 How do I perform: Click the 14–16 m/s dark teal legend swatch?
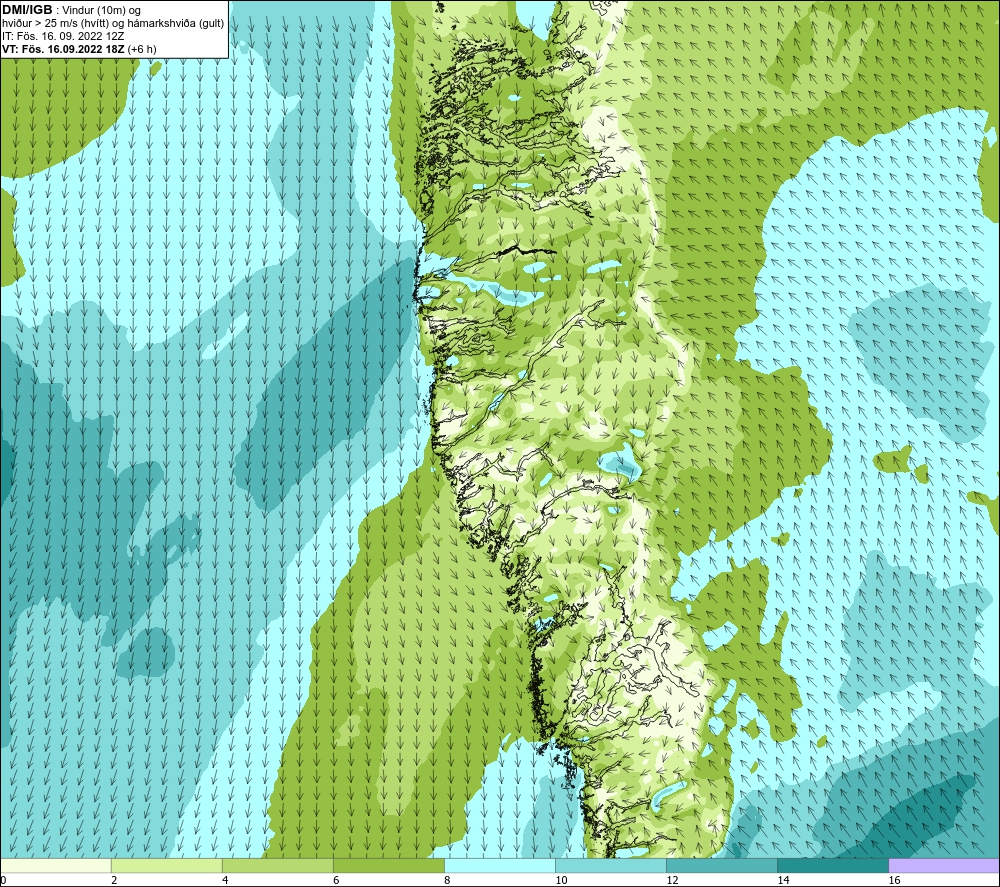point(832,865)
